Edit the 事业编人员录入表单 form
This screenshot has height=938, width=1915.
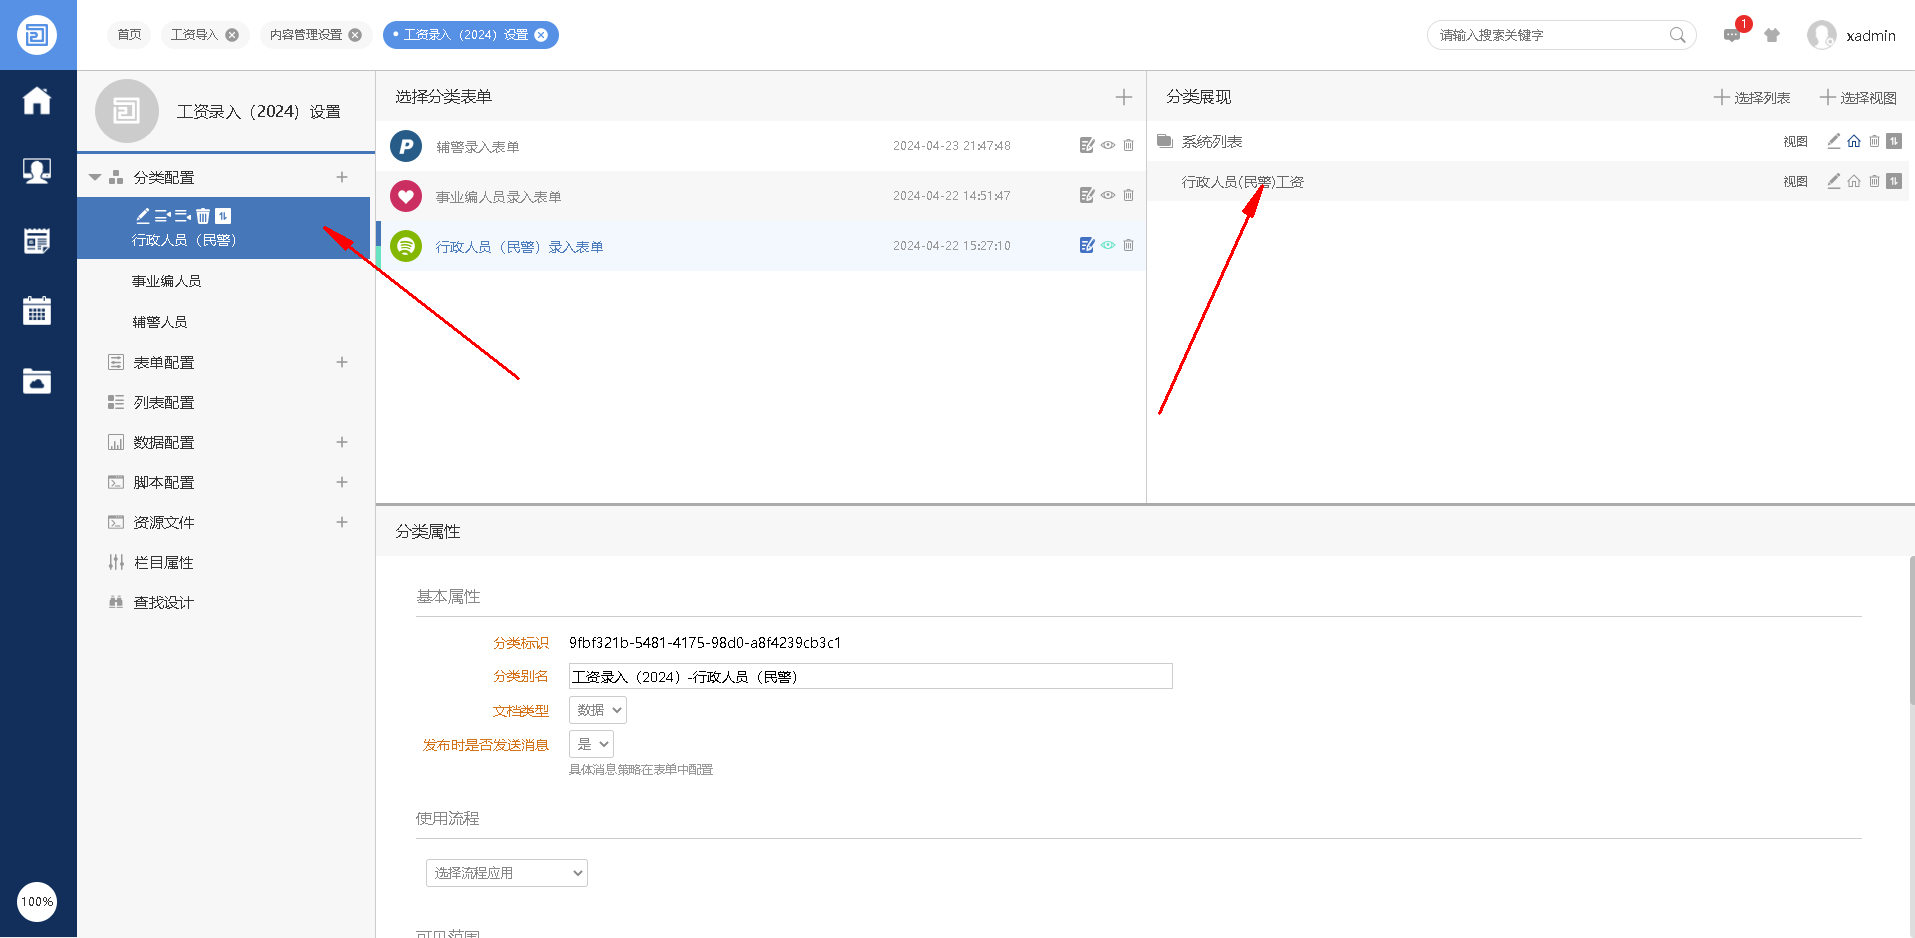pyautogui.click(x=1087, y=196)
